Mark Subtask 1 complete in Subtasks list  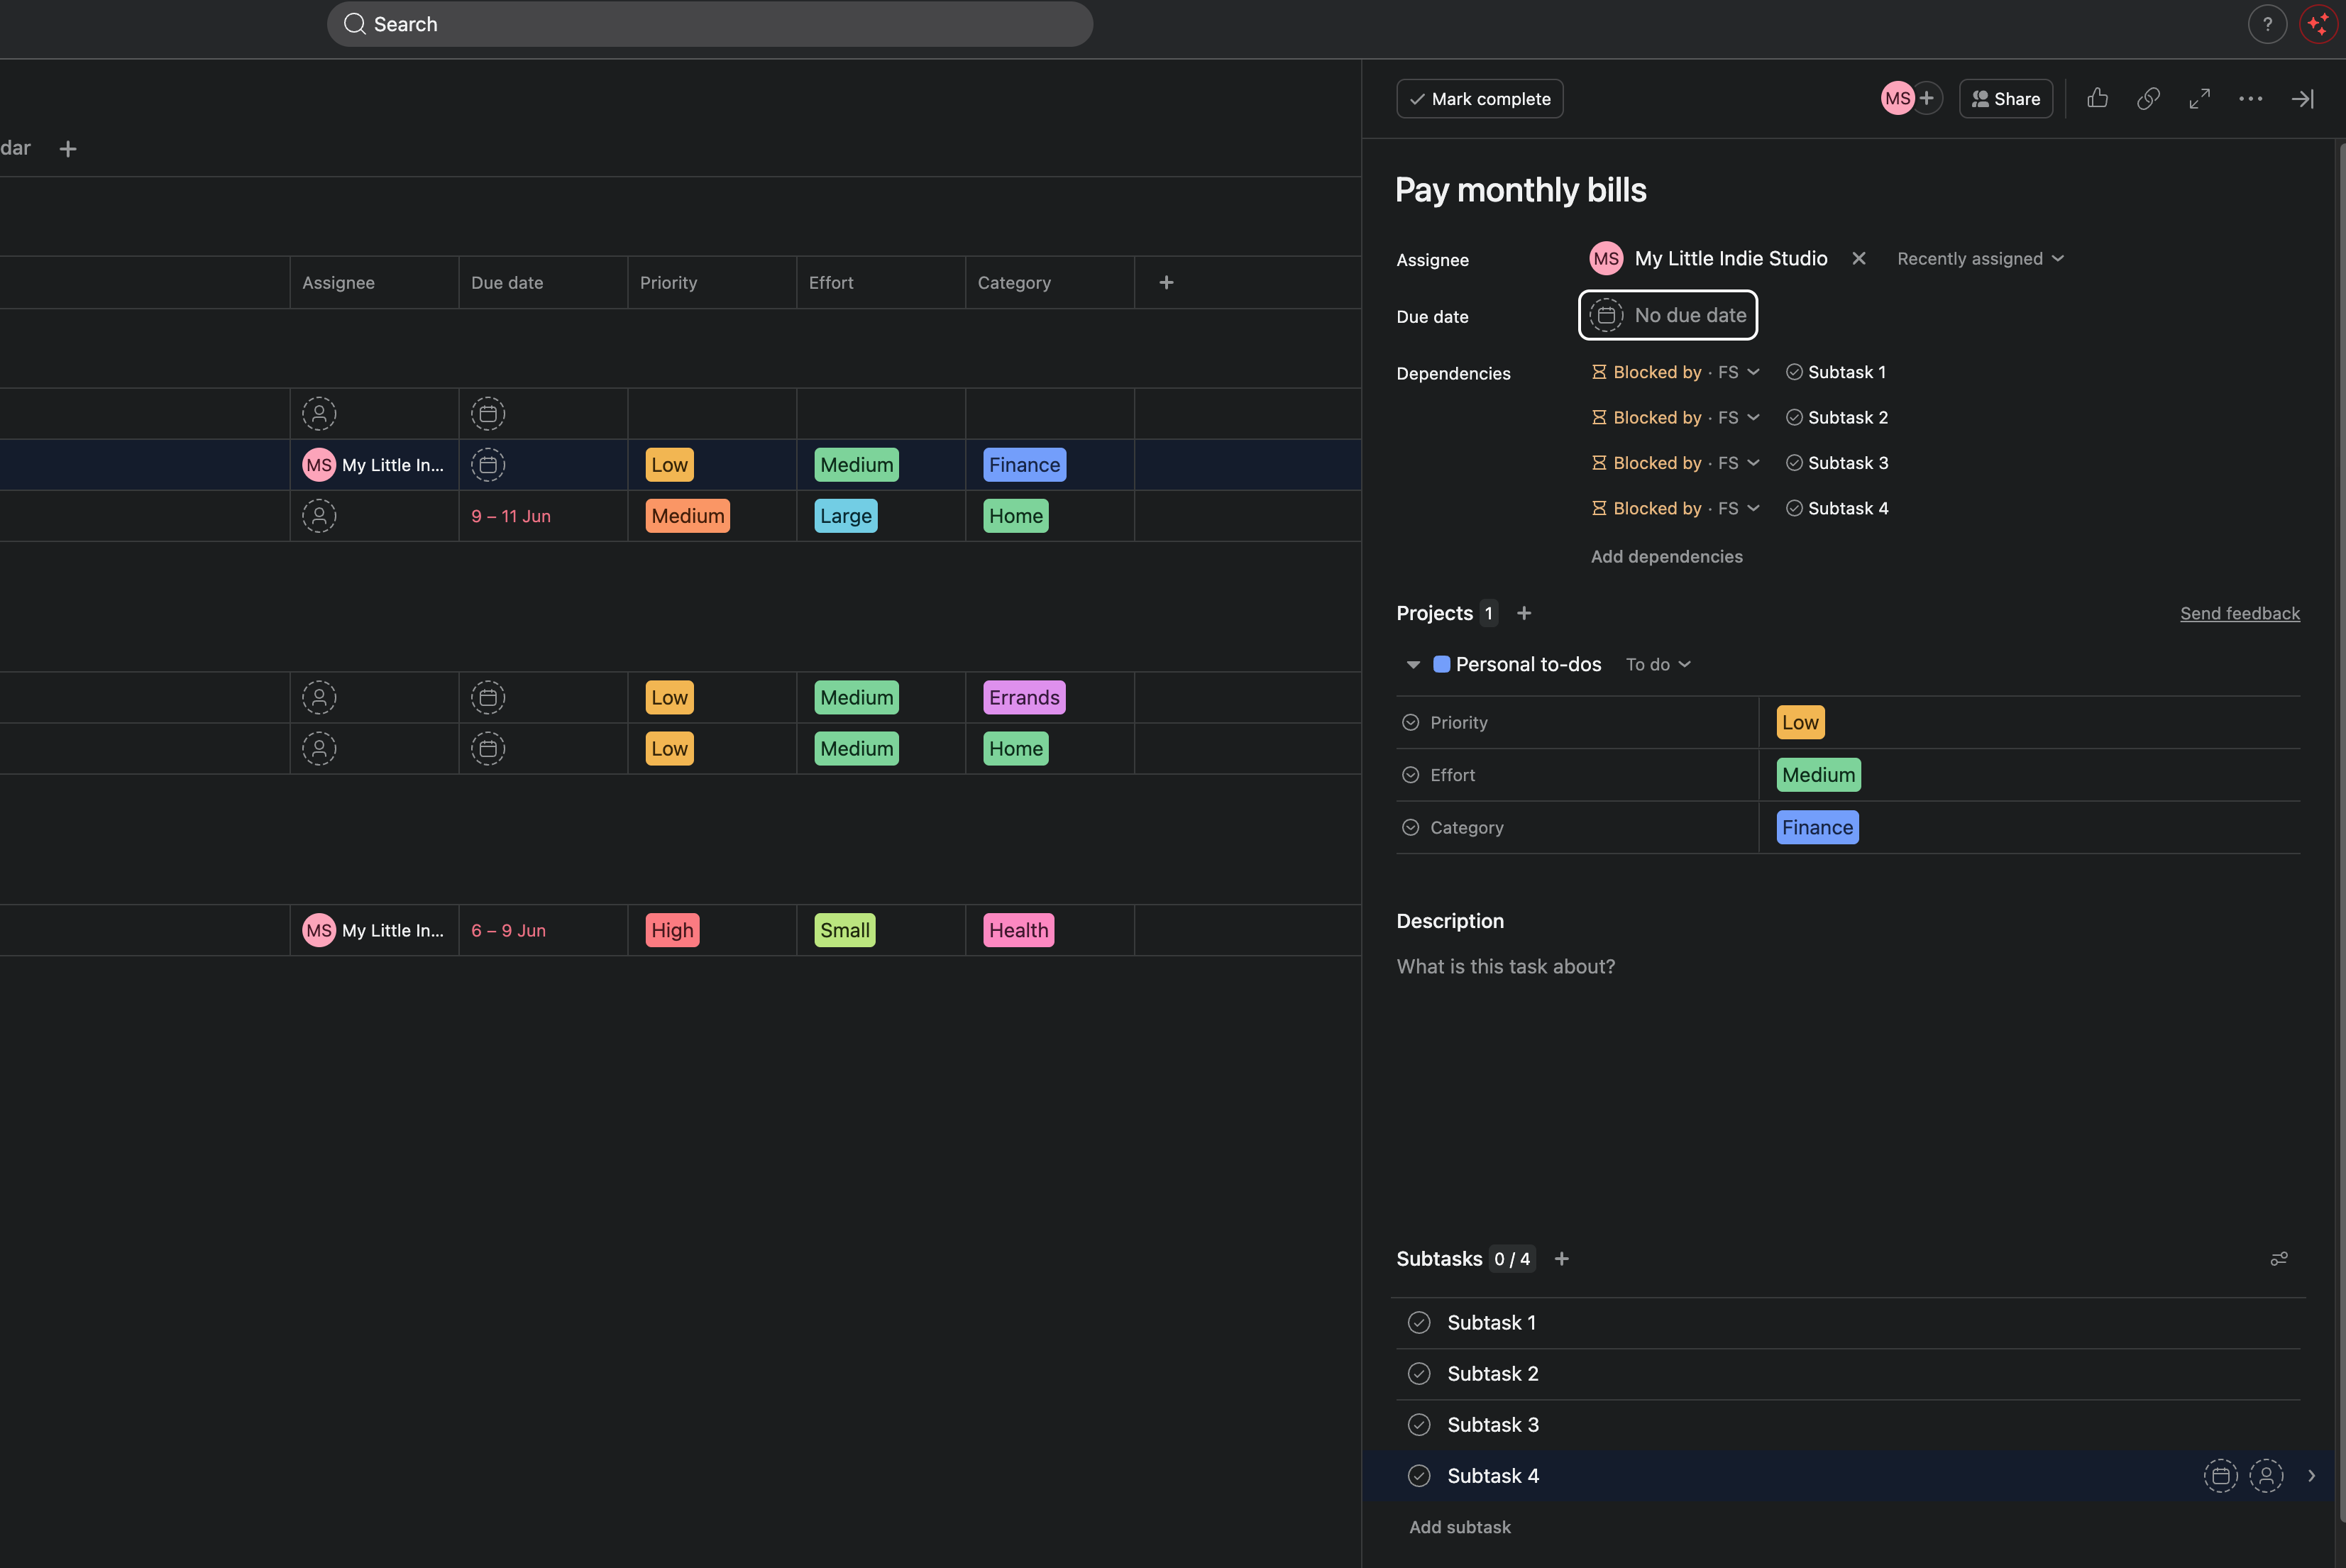click(x=1418, y=1322)
